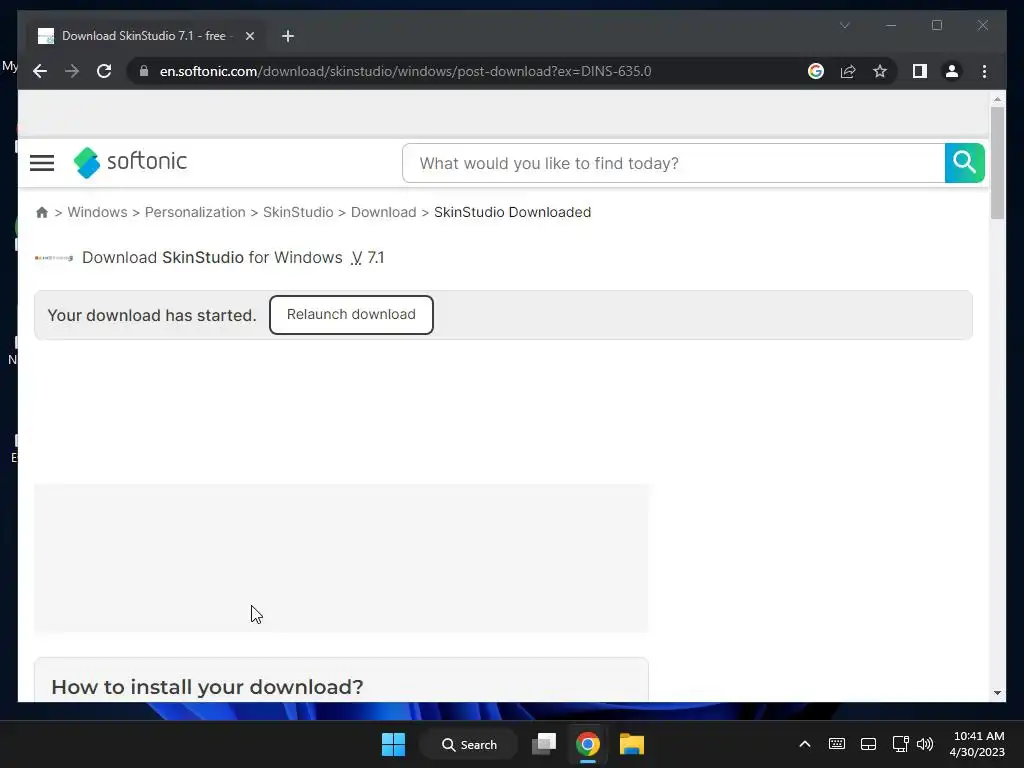Select the Download SkinStudio 7.1 tab
The image size is (1024, 768).
click(x=144, y=36)
